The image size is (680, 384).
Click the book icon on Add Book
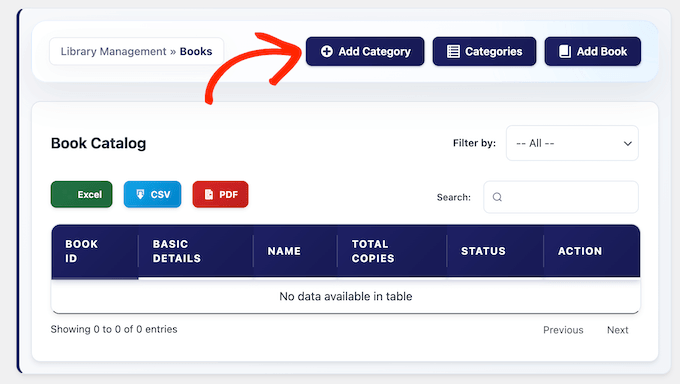[565, 51]
